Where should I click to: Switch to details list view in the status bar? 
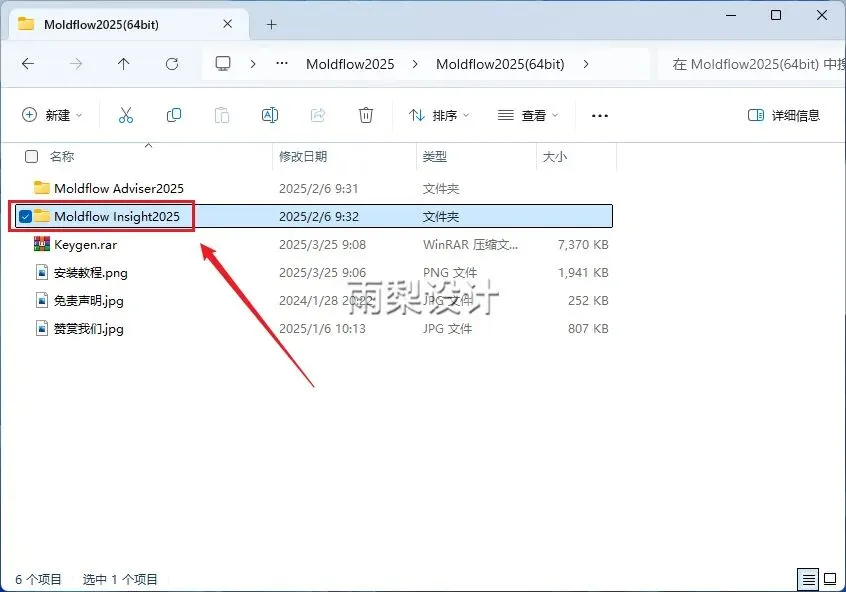pyautogui.click(x=808, y=580)
